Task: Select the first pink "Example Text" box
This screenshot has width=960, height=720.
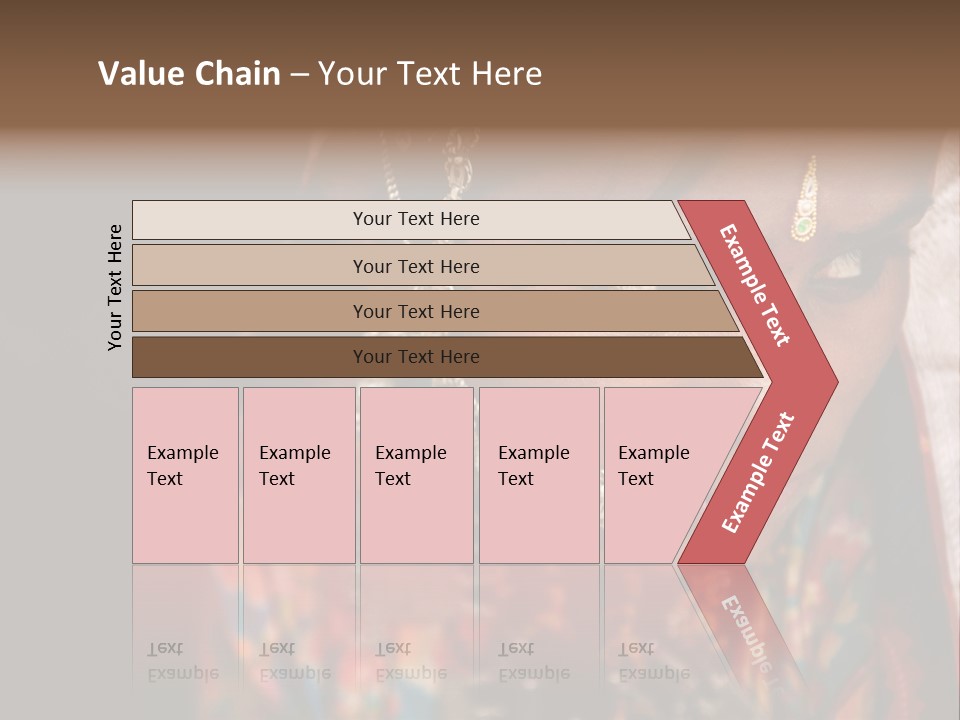Action: pos(185,475)
